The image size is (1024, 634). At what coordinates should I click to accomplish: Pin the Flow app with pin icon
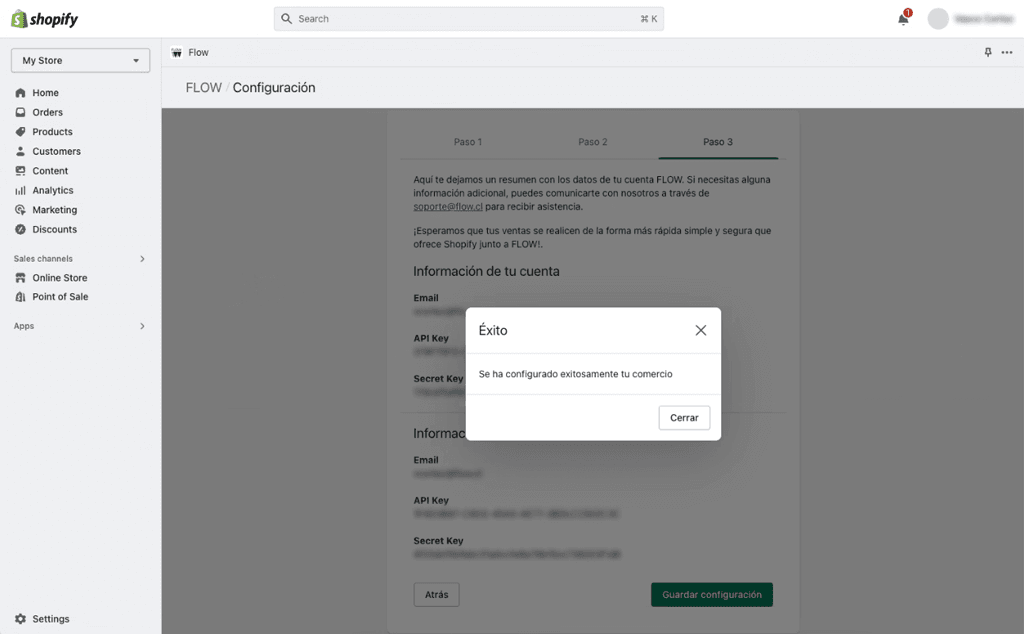pos(988,52)
